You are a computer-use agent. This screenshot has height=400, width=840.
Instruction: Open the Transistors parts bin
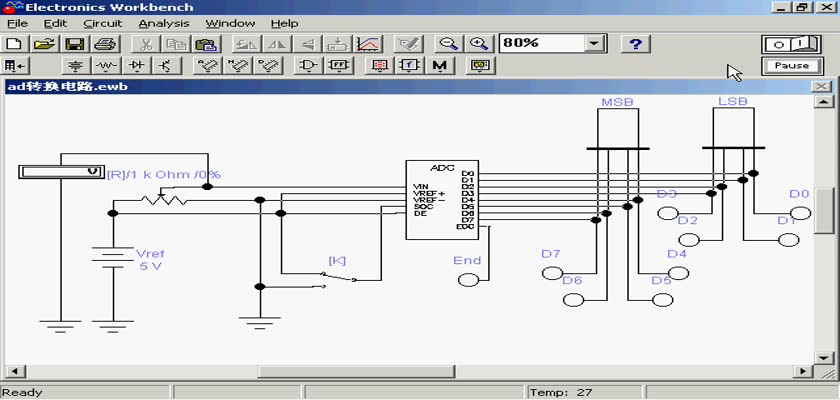(166, 65)
